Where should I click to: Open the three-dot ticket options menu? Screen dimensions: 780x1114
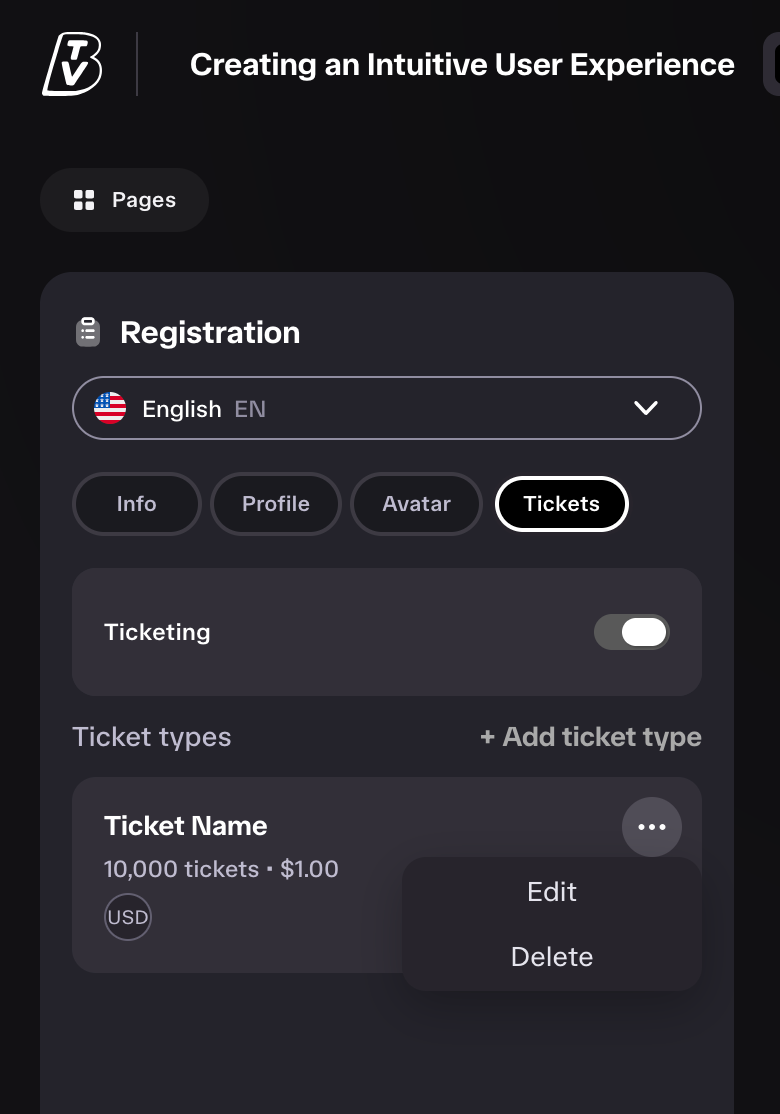click(652, 827)
